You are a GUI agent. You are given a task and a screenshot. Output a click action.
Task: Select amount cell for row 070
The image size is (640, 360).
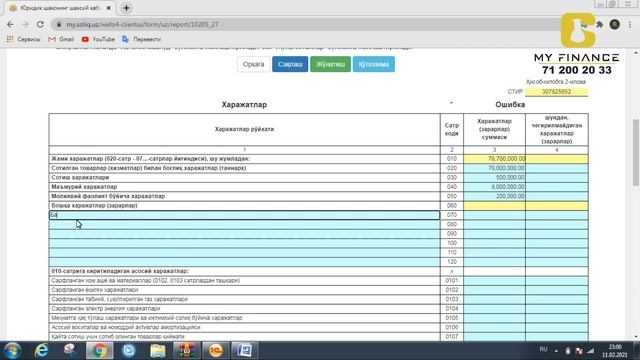pyautogui.click(x=494, y=215)
